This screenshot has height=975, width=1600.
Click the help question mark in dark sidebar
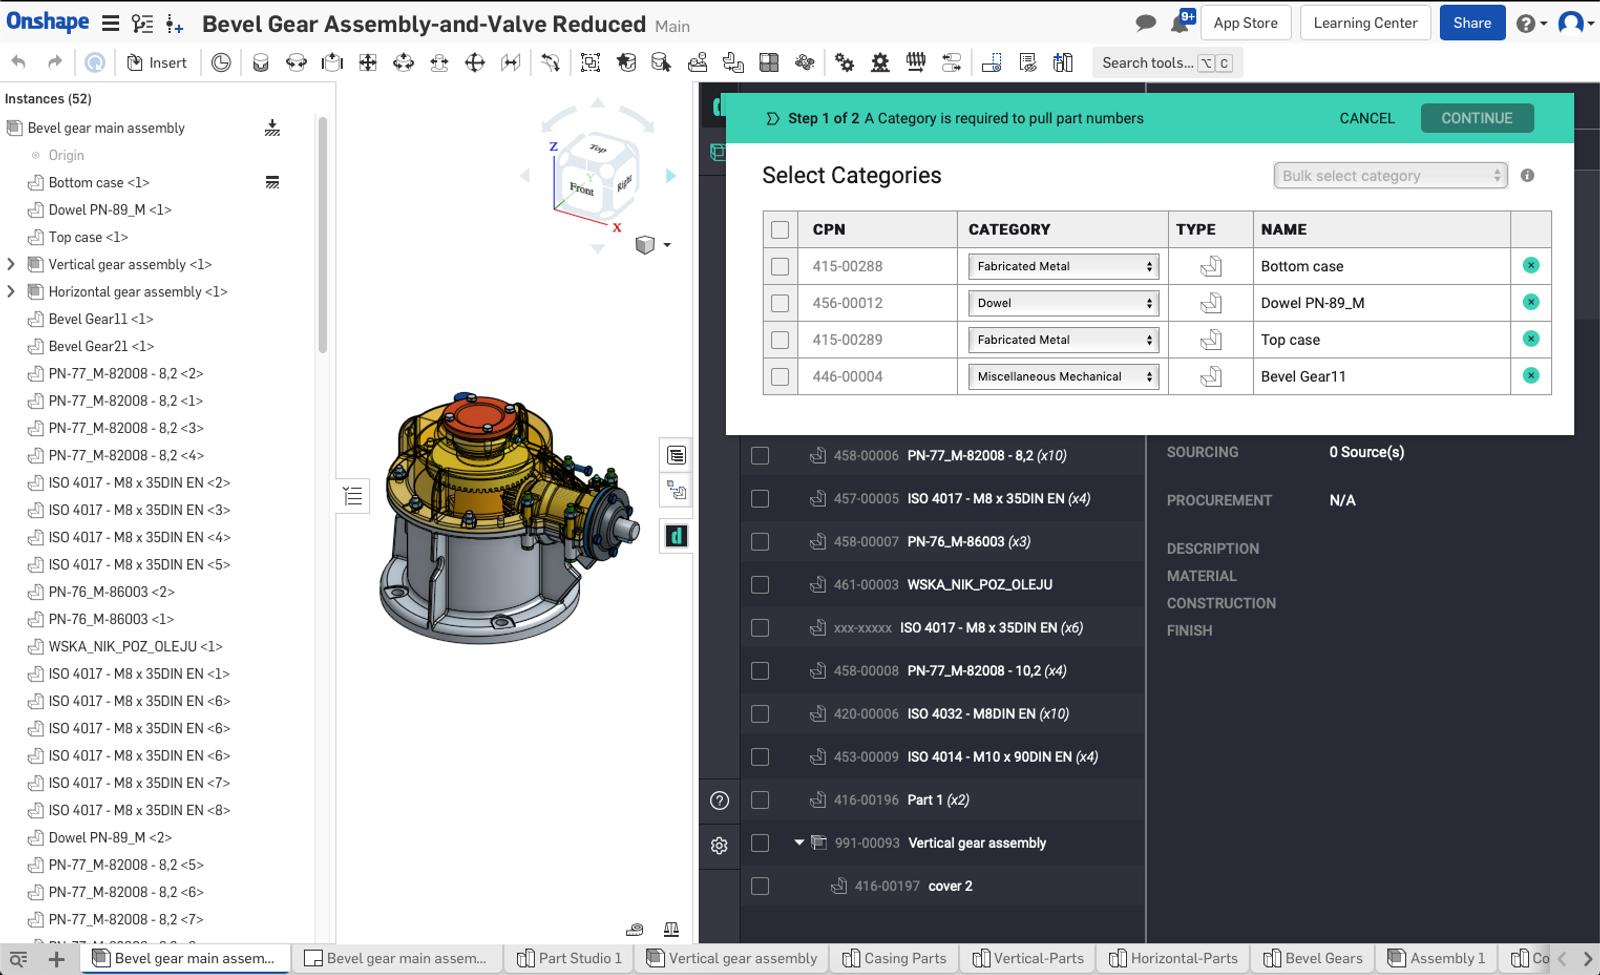pos(719,800)
